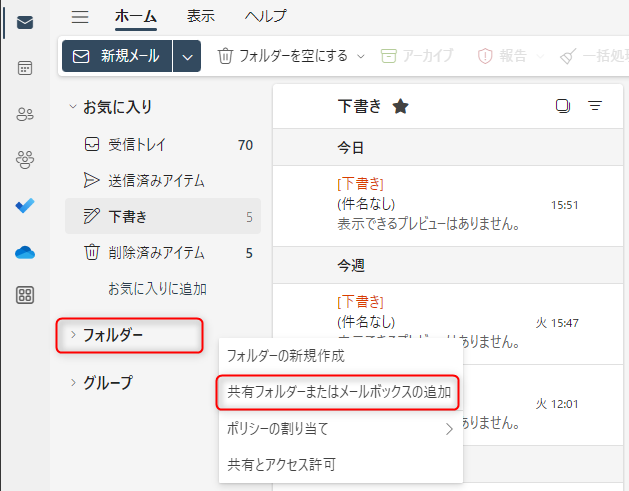Open the Groups icon in sidebar
The height and width of the screenshot is (491, 629).
click(25, 159)
